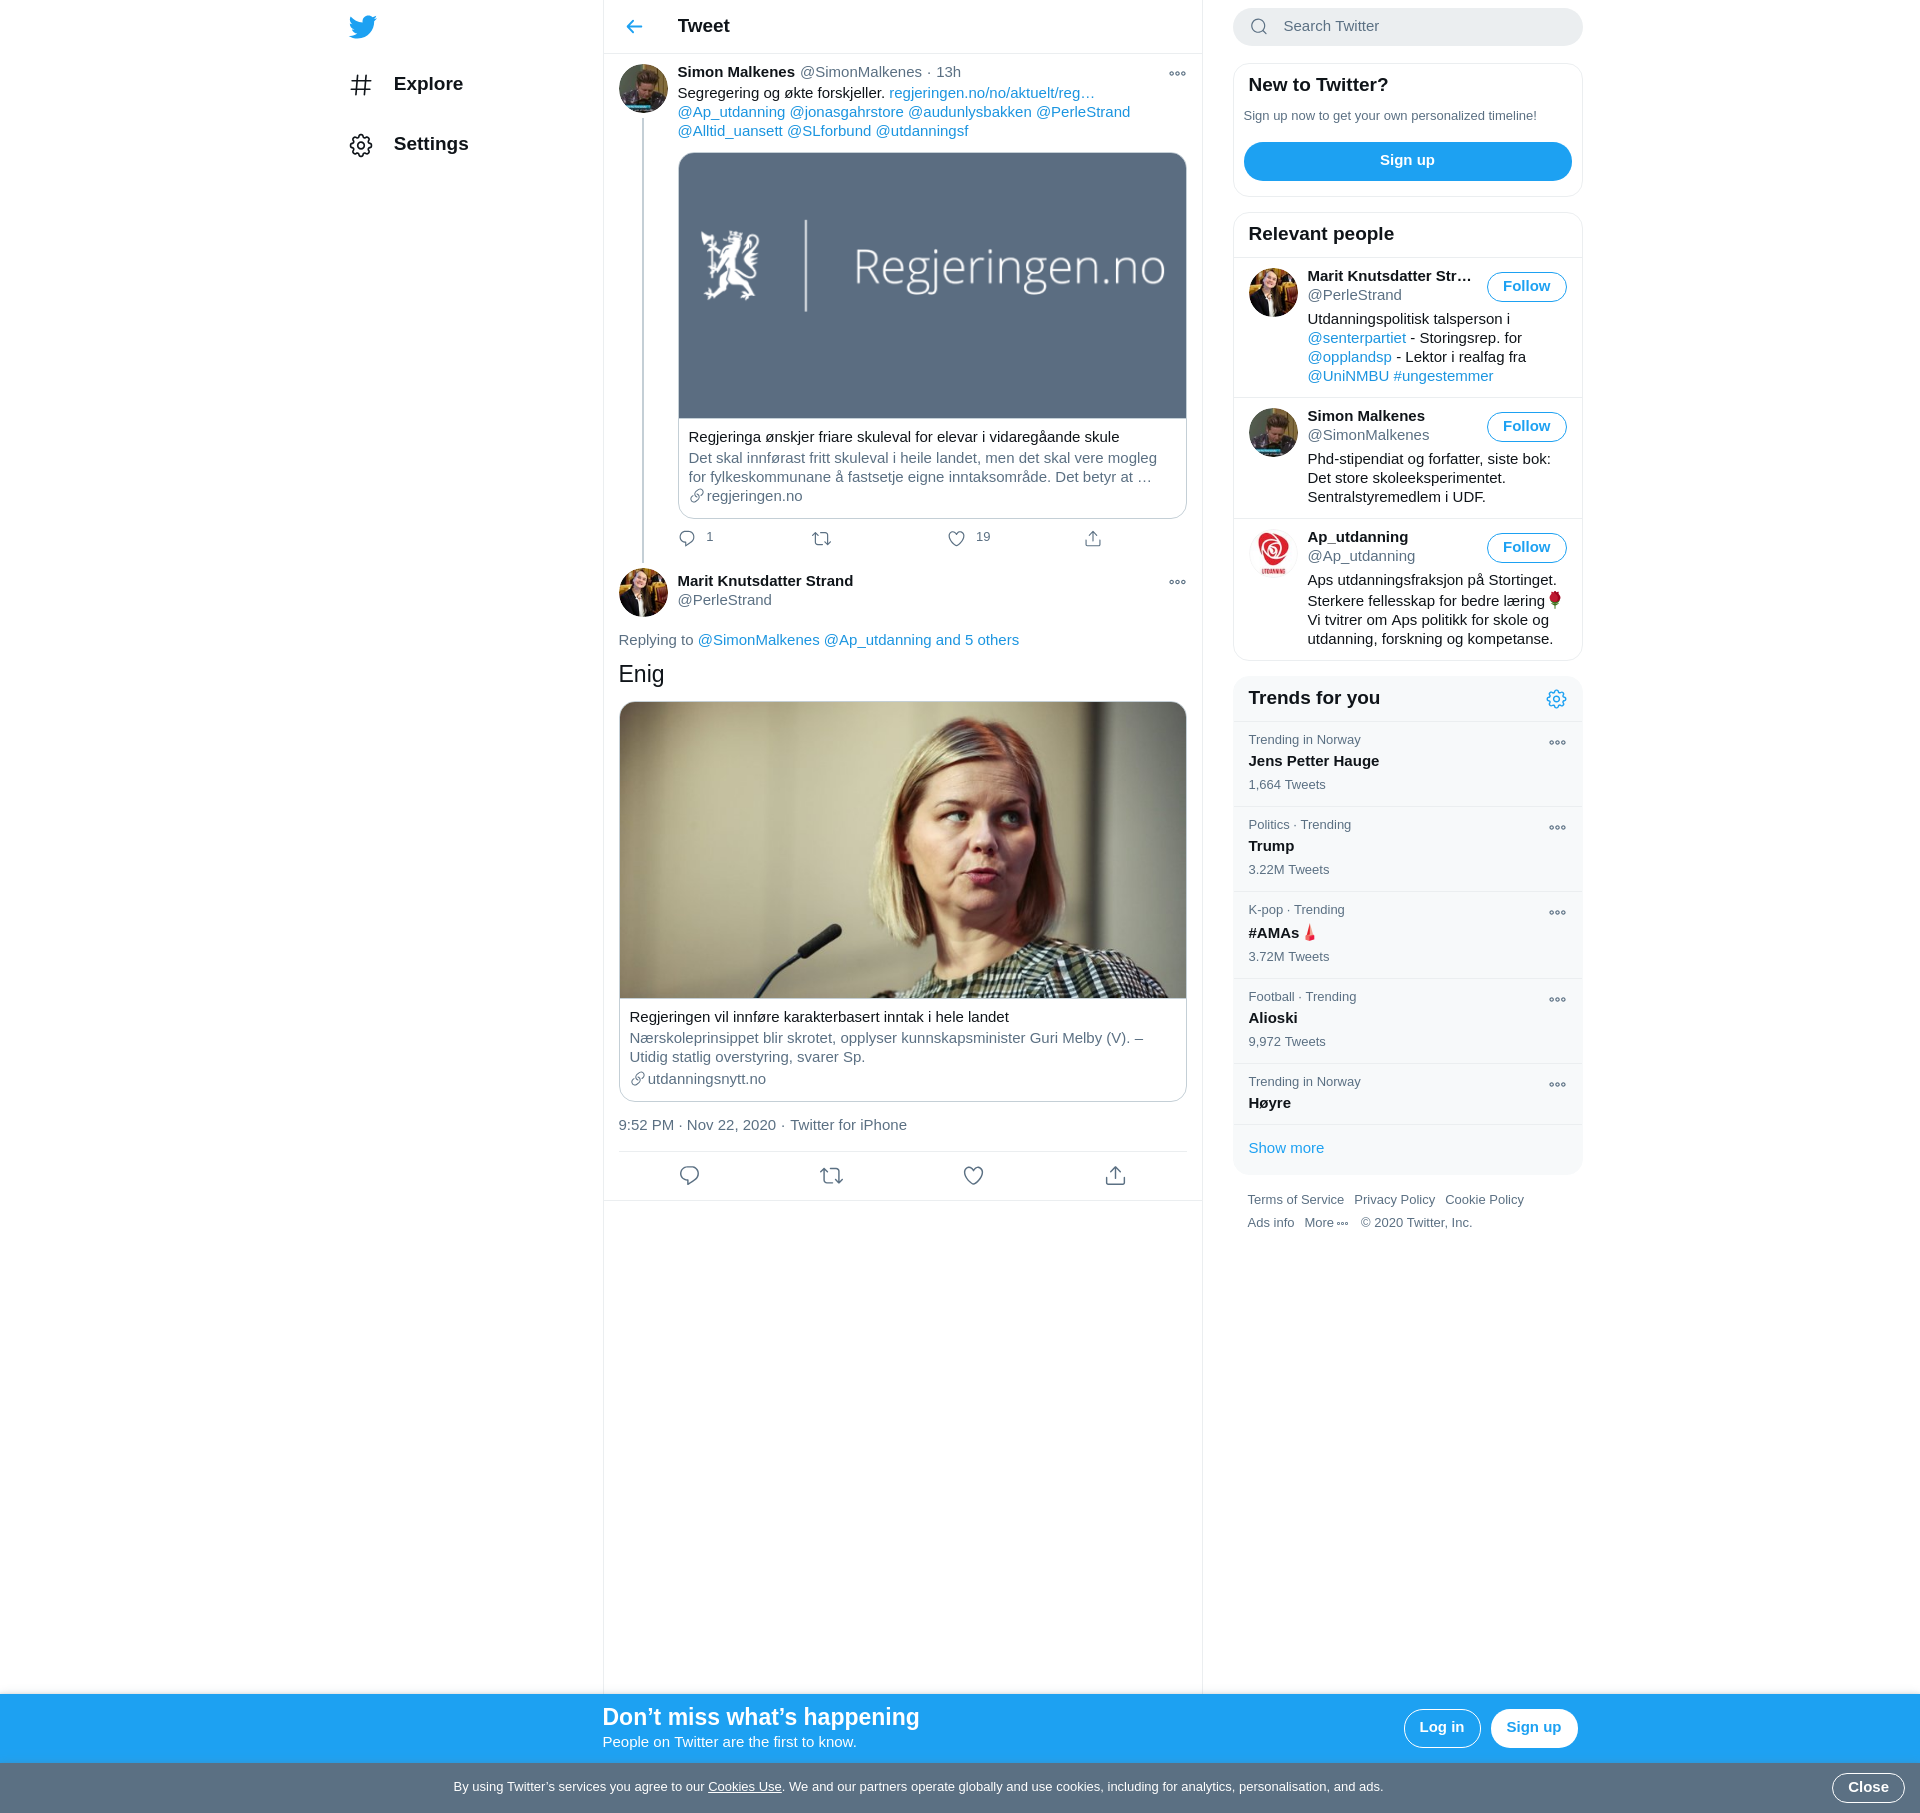The image size is (1920, 1813).
Task: Go back with the arrow icon
Action: [x=634, y=27]
